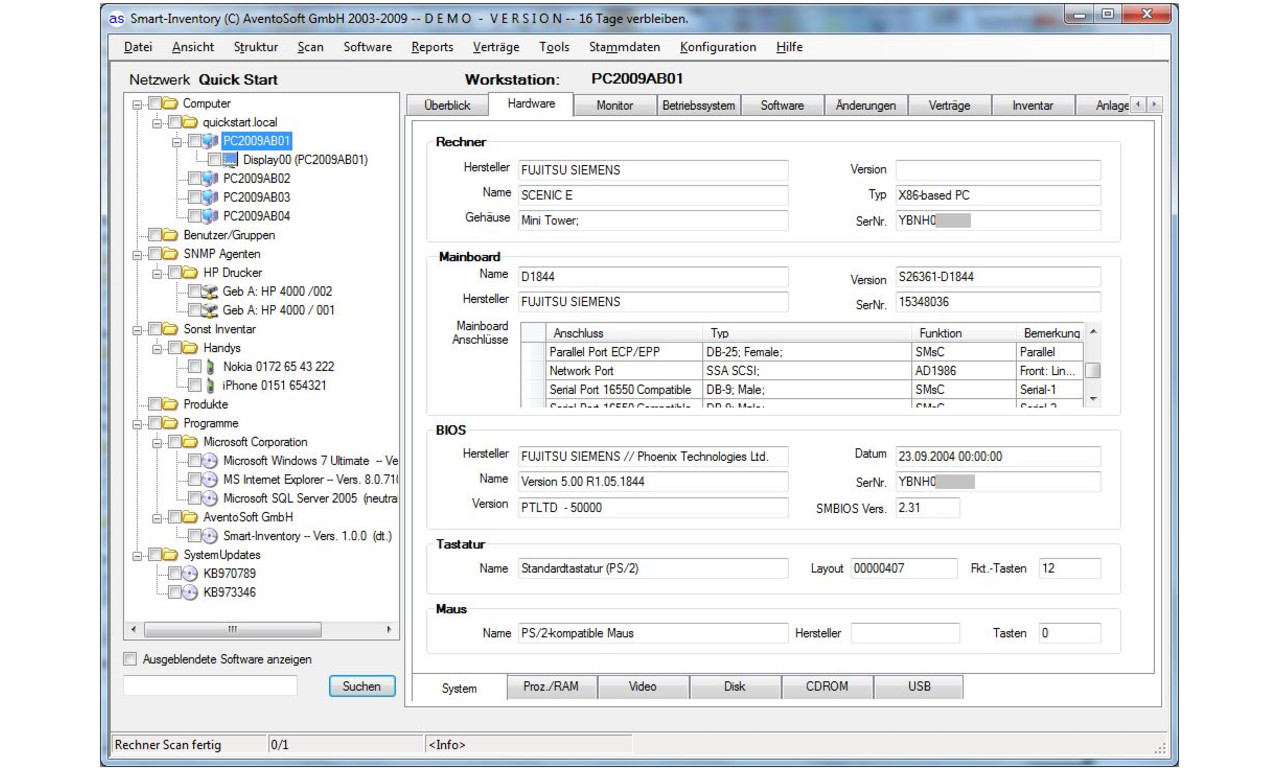The width and height of the screenshot is (1280, 768).
Task: Click the phone icon next to Nokia 0172 65 43 222
Action: [x=210, y=367]
